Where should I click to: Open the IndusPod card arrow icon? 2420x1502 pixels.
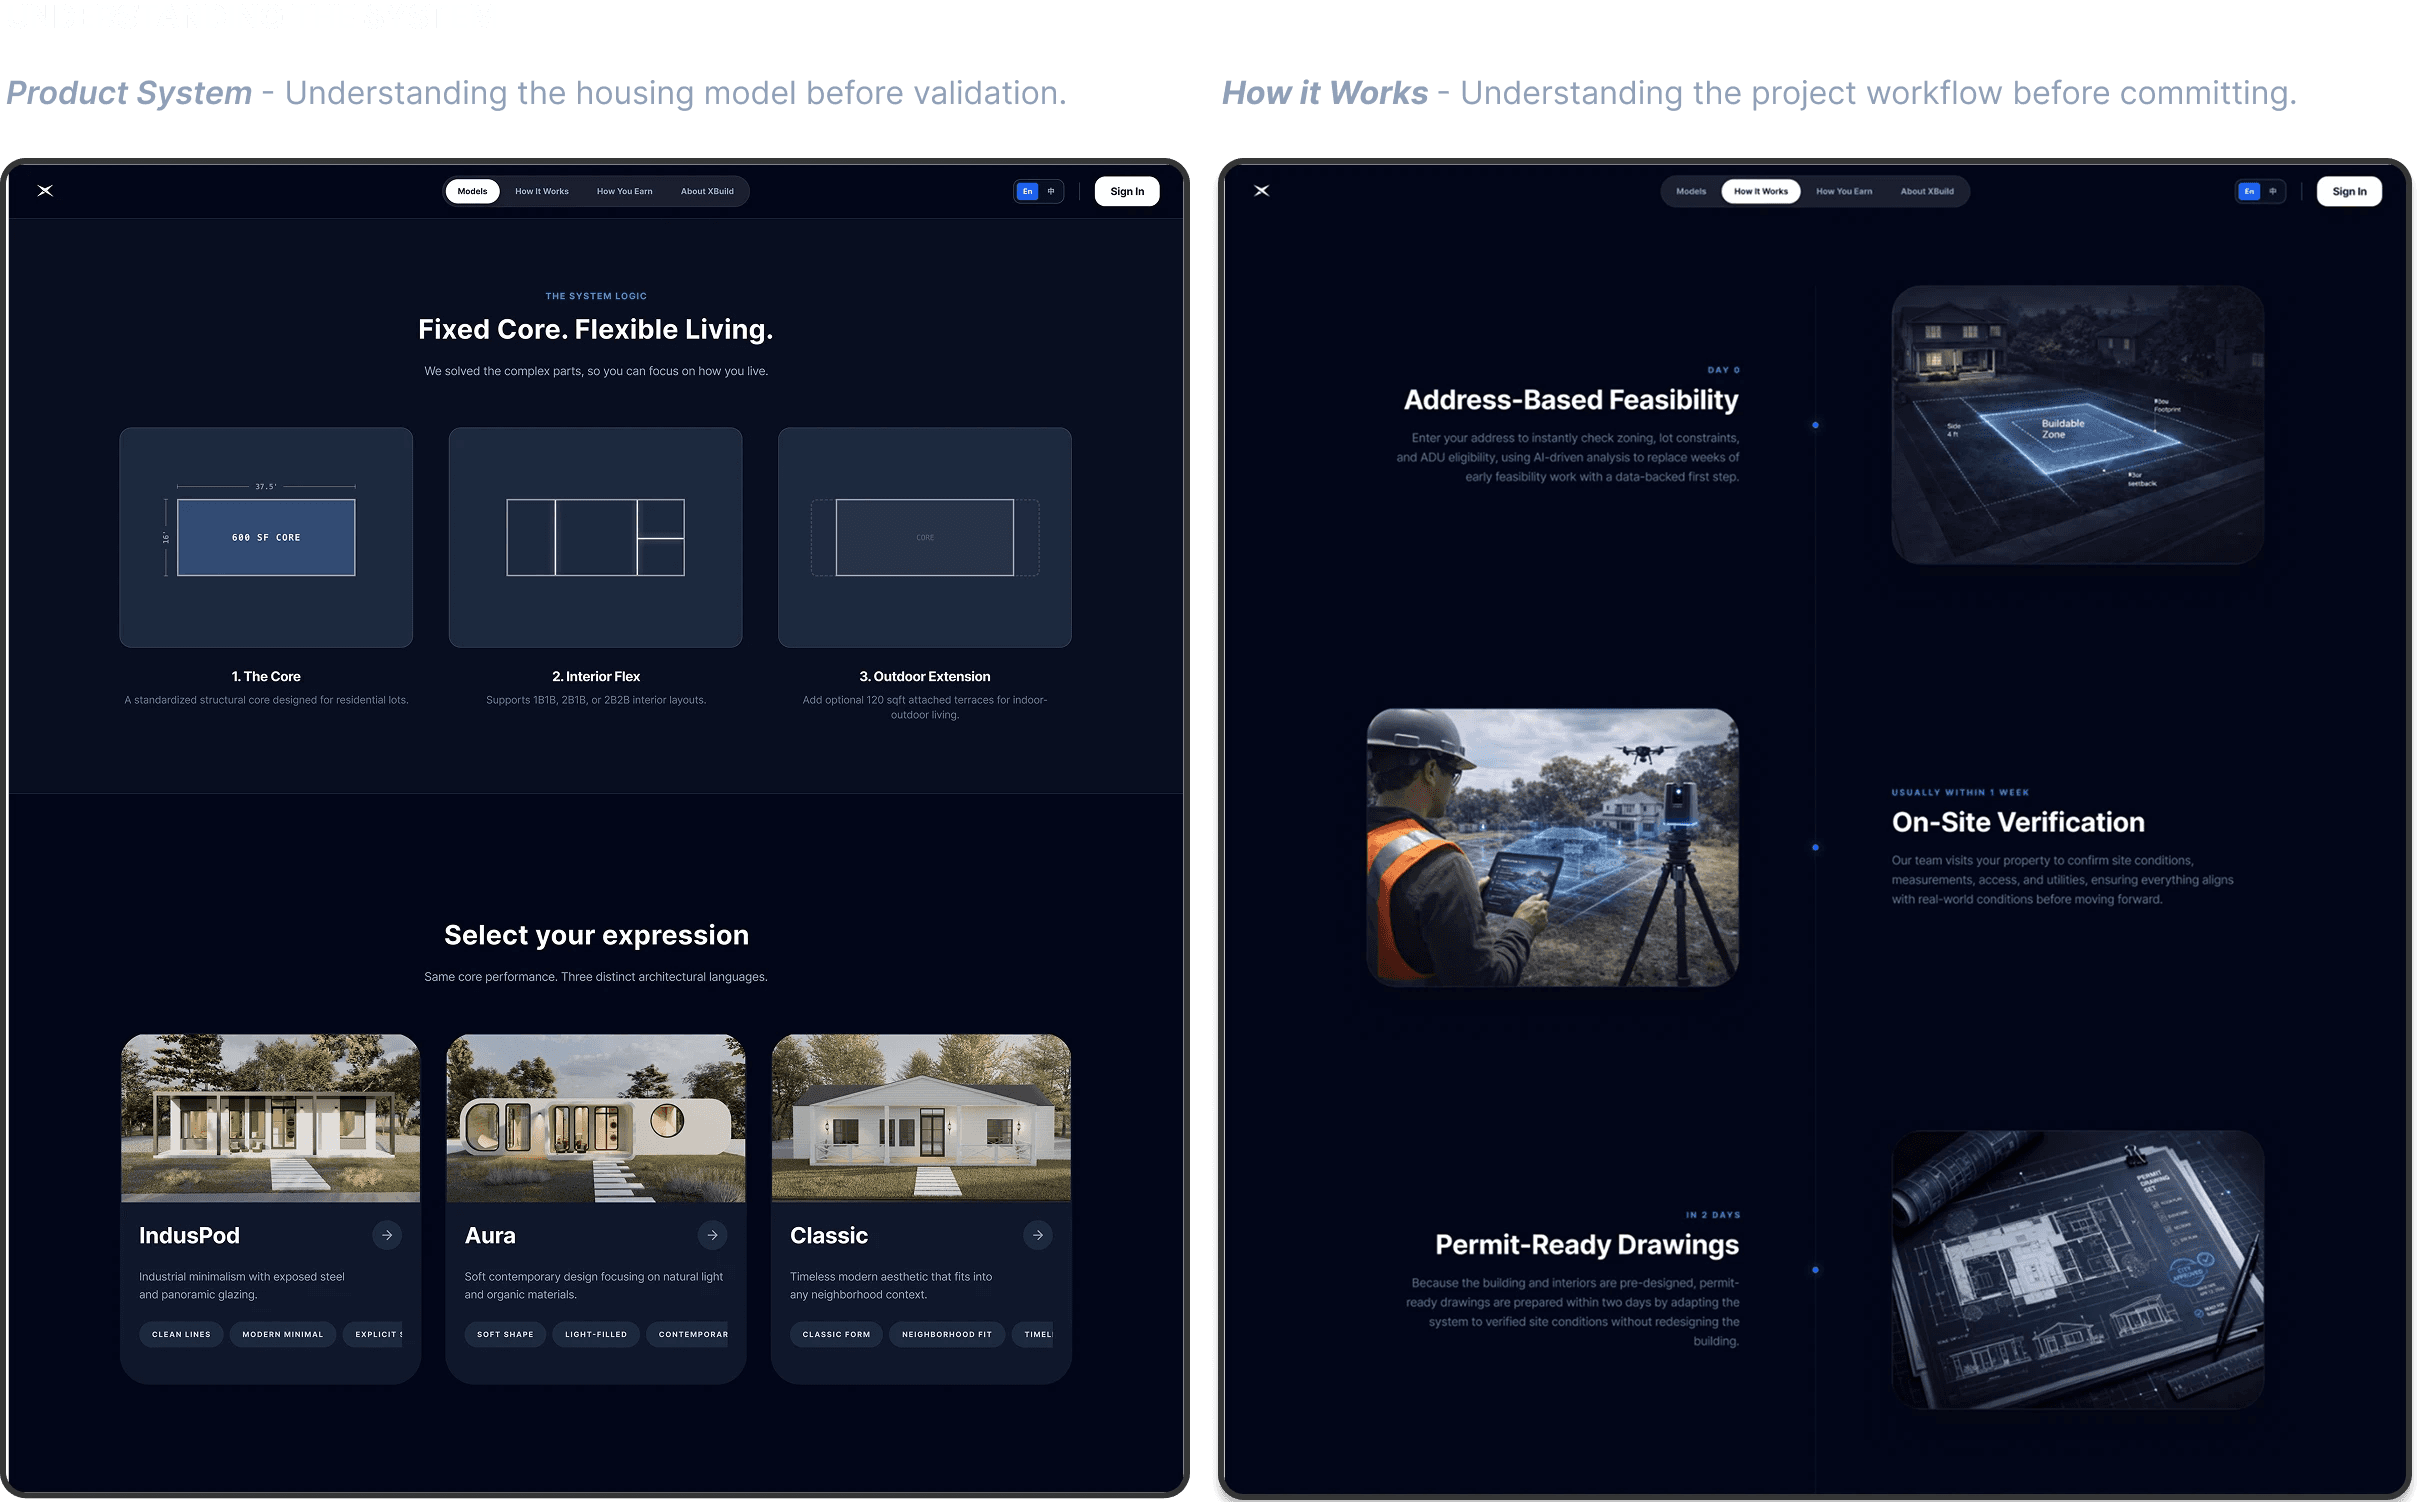coord(387,1235)
